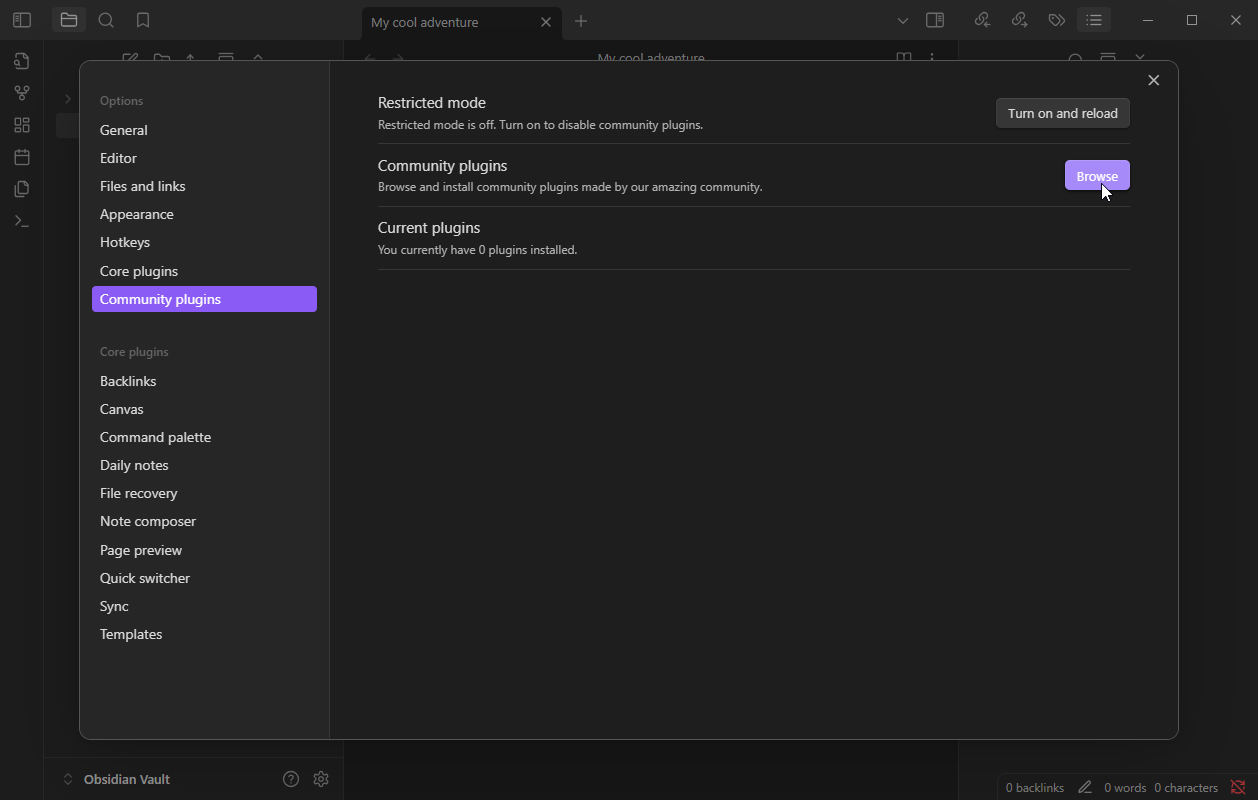Show outgoing links tab icon
This screenshot has height=800, width=1258.
coord(1019,20)
